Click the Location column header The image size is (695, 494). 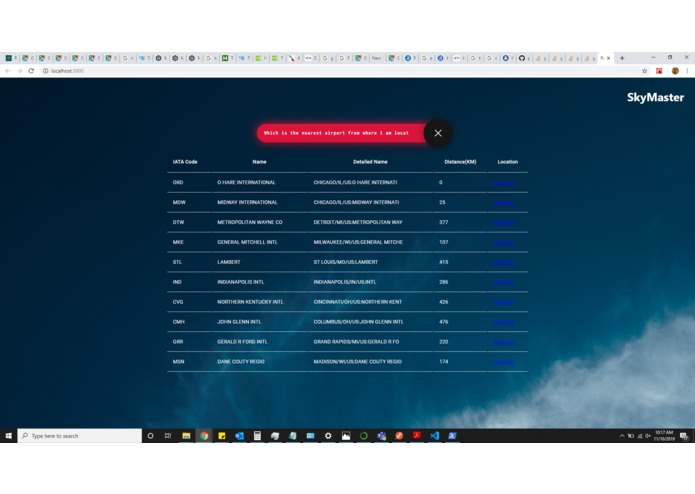(508, 162)
